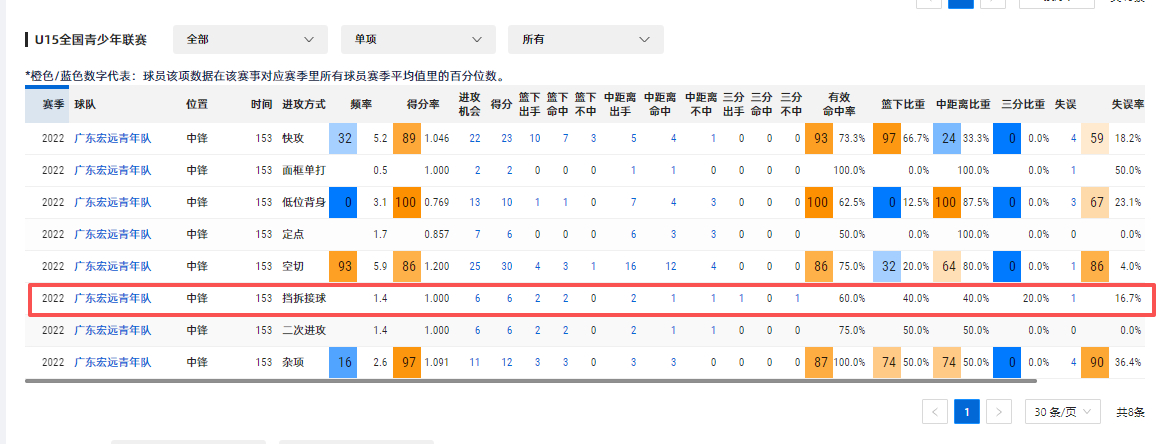Click the 13 进攻机会 value in 低位背身 row
The height and width of the screenshot is (444, 1162).
(475, 202)
